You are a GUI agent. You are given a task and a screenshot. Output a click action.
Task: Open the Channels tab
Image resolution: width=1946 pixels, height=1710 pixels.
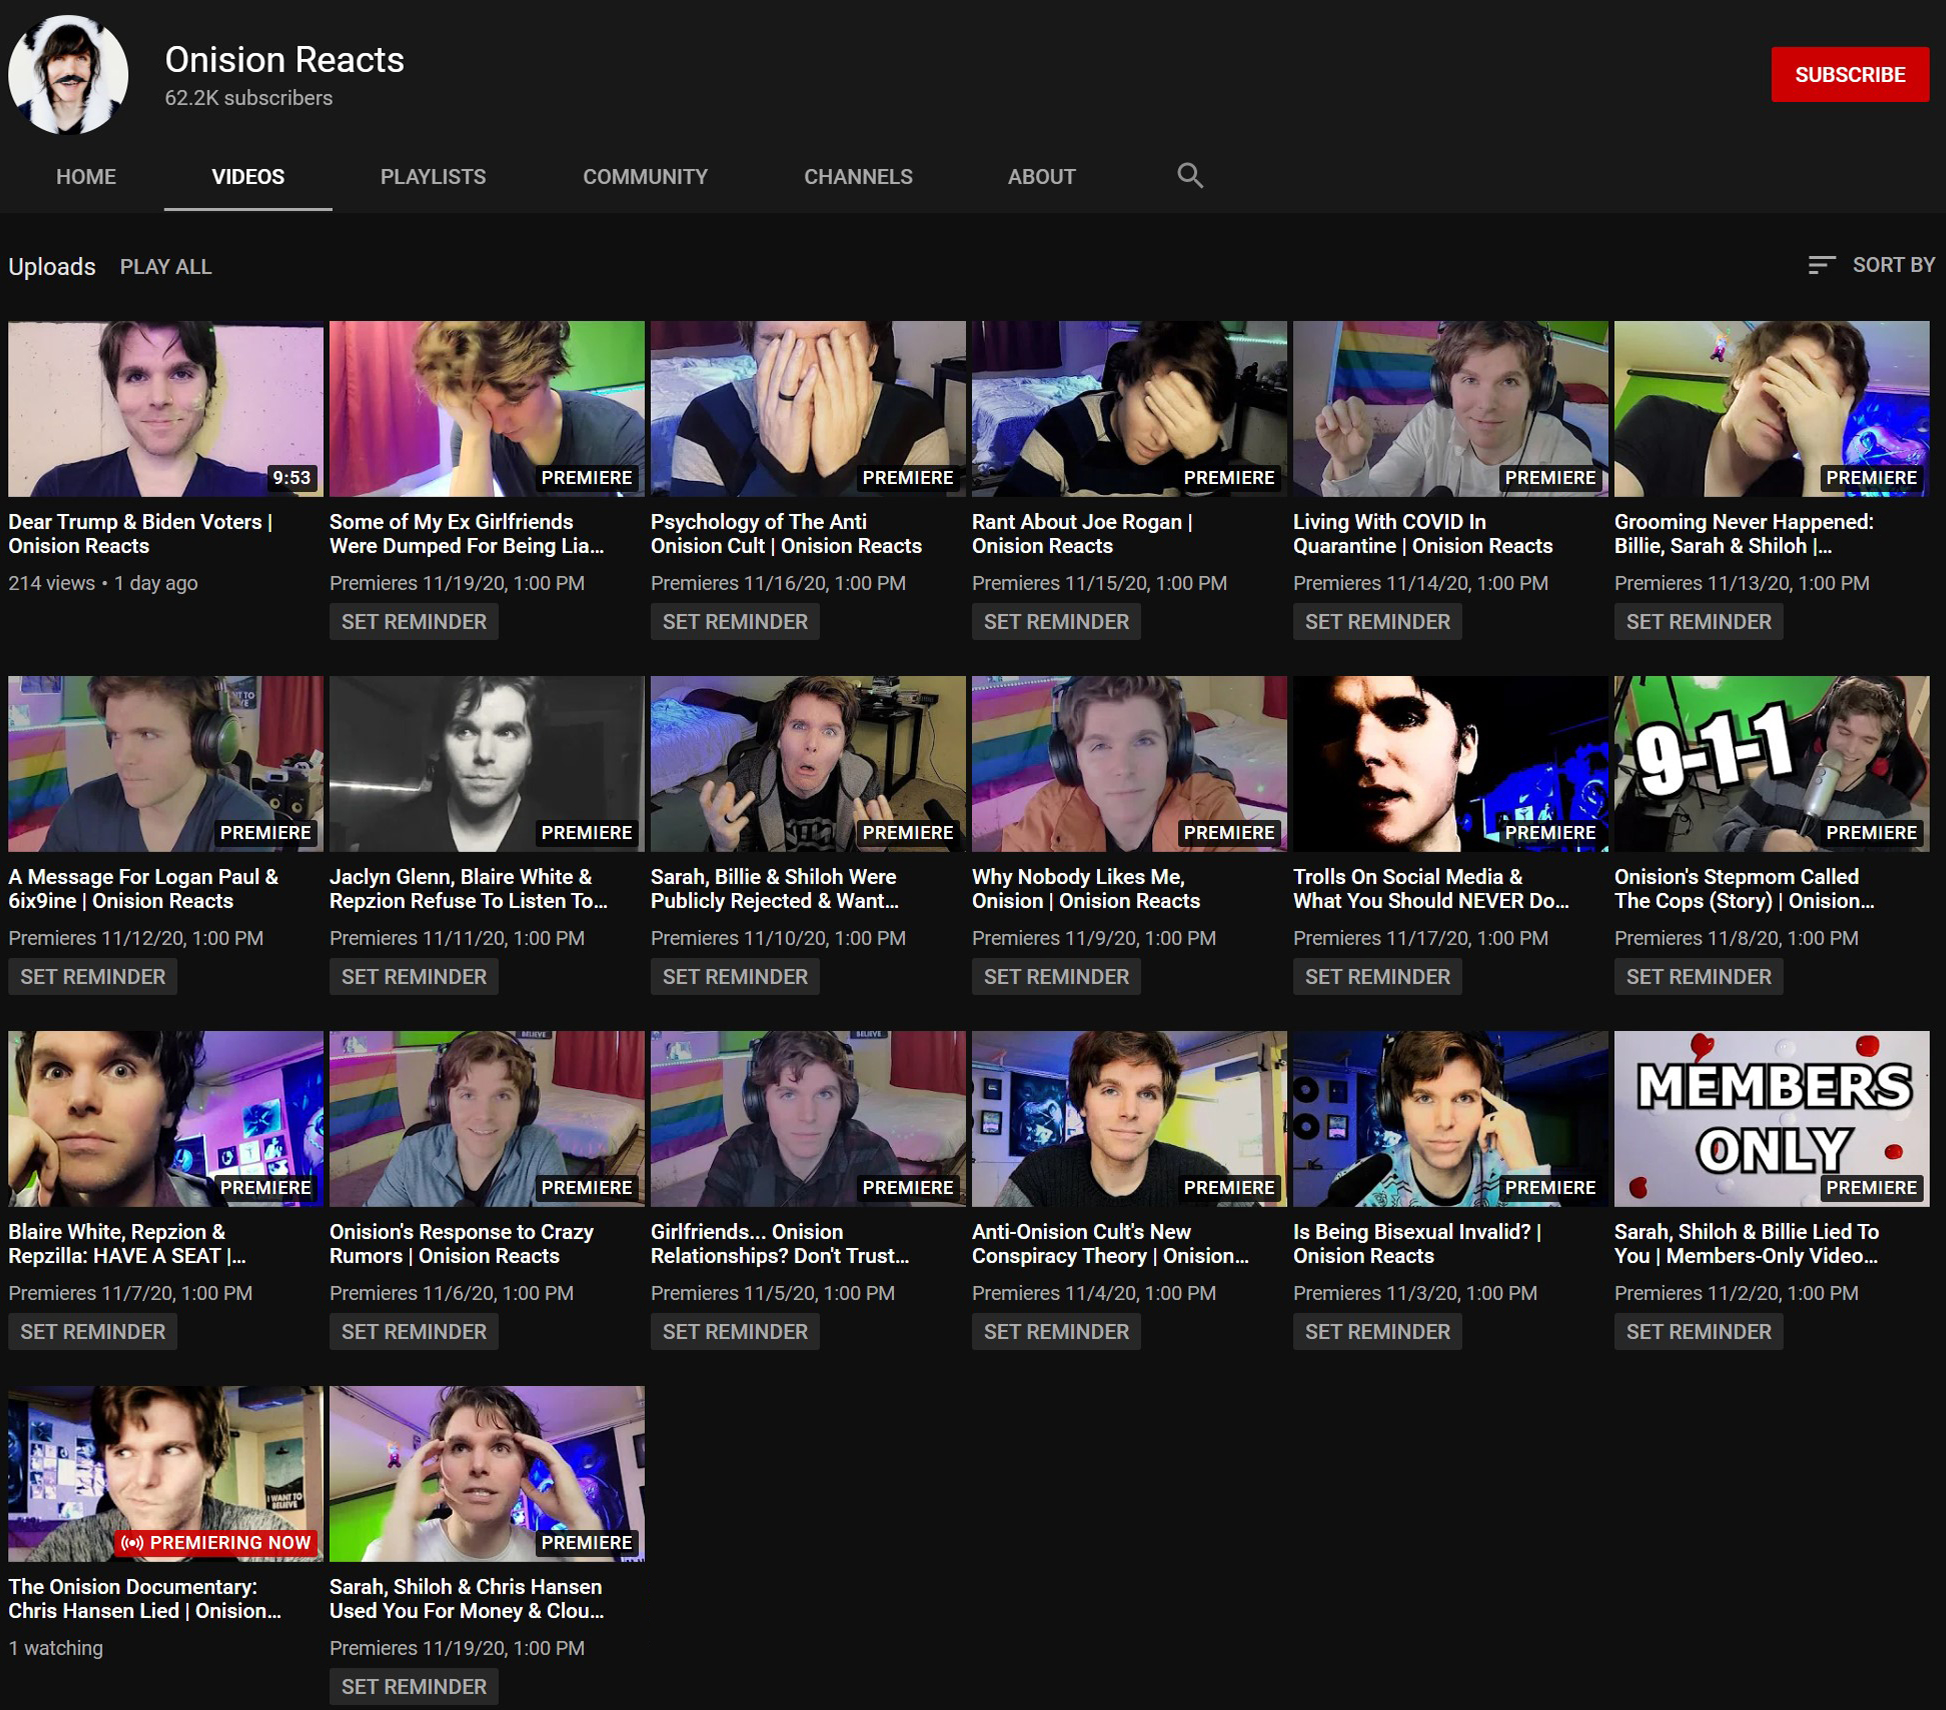pyautogui.click(x=858, y=177)
